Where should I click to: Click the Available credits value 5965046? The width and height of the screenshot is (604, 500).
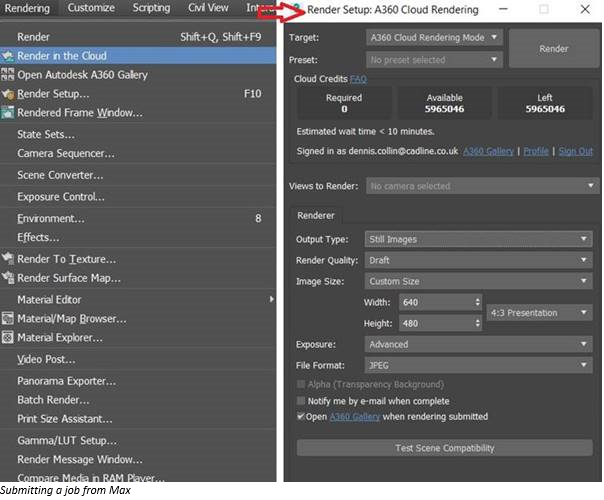tap(445, 109)
